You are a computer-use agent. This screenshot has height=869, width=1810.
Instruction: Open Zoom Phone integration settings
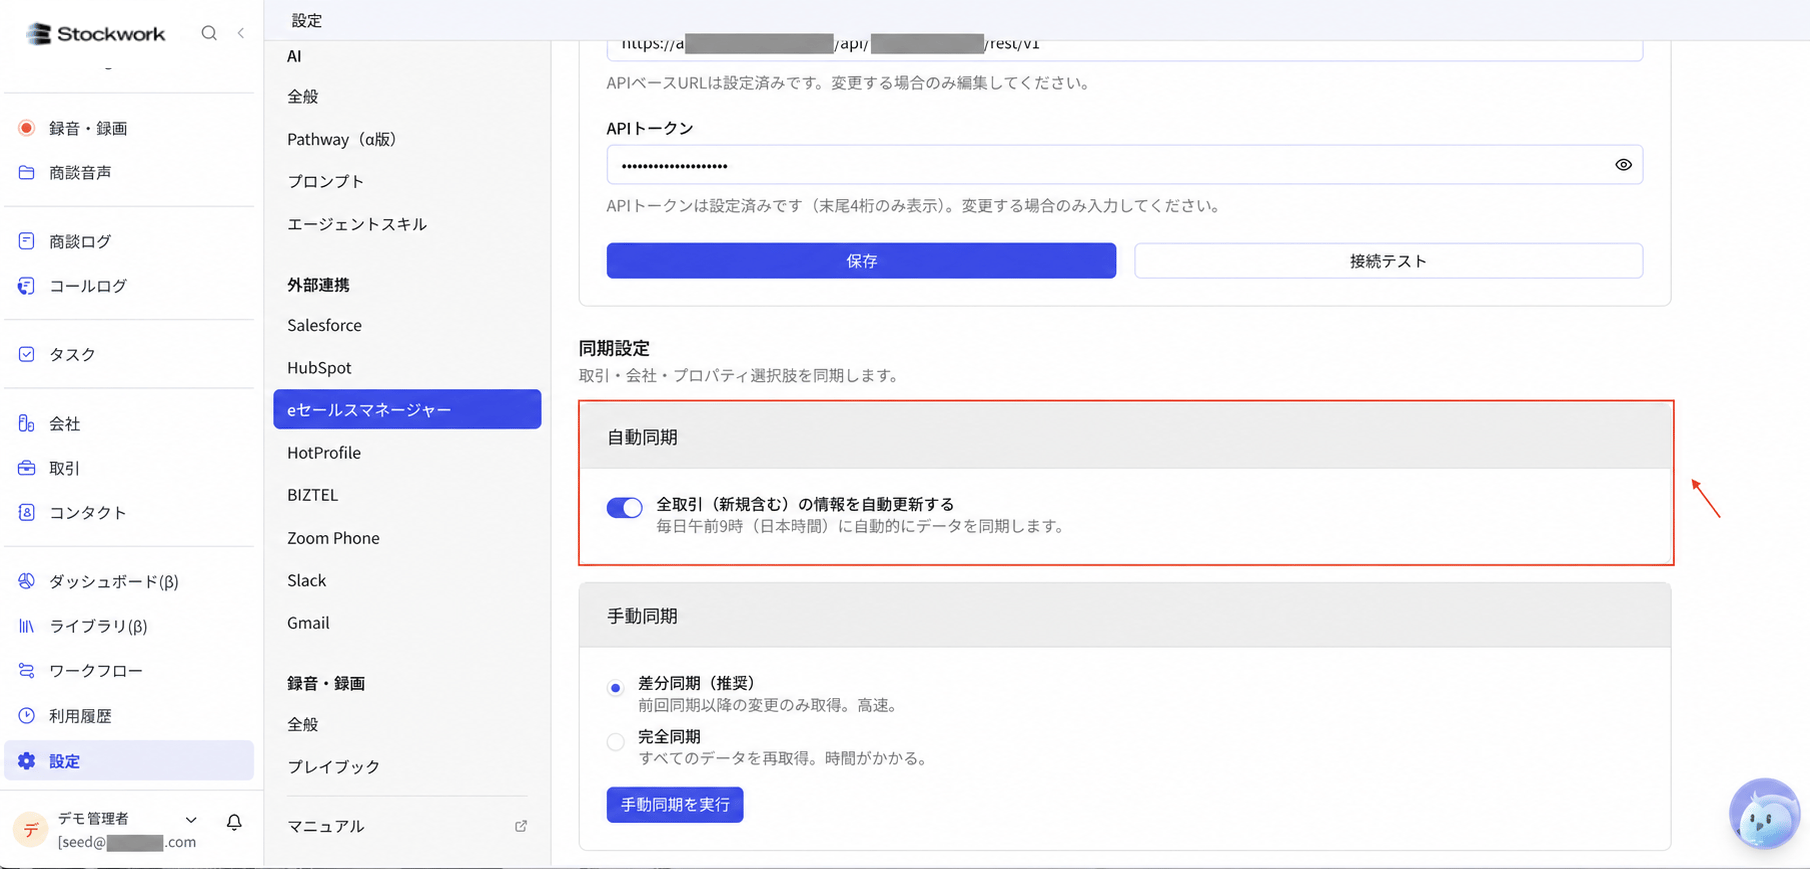(x=333, y=537)
